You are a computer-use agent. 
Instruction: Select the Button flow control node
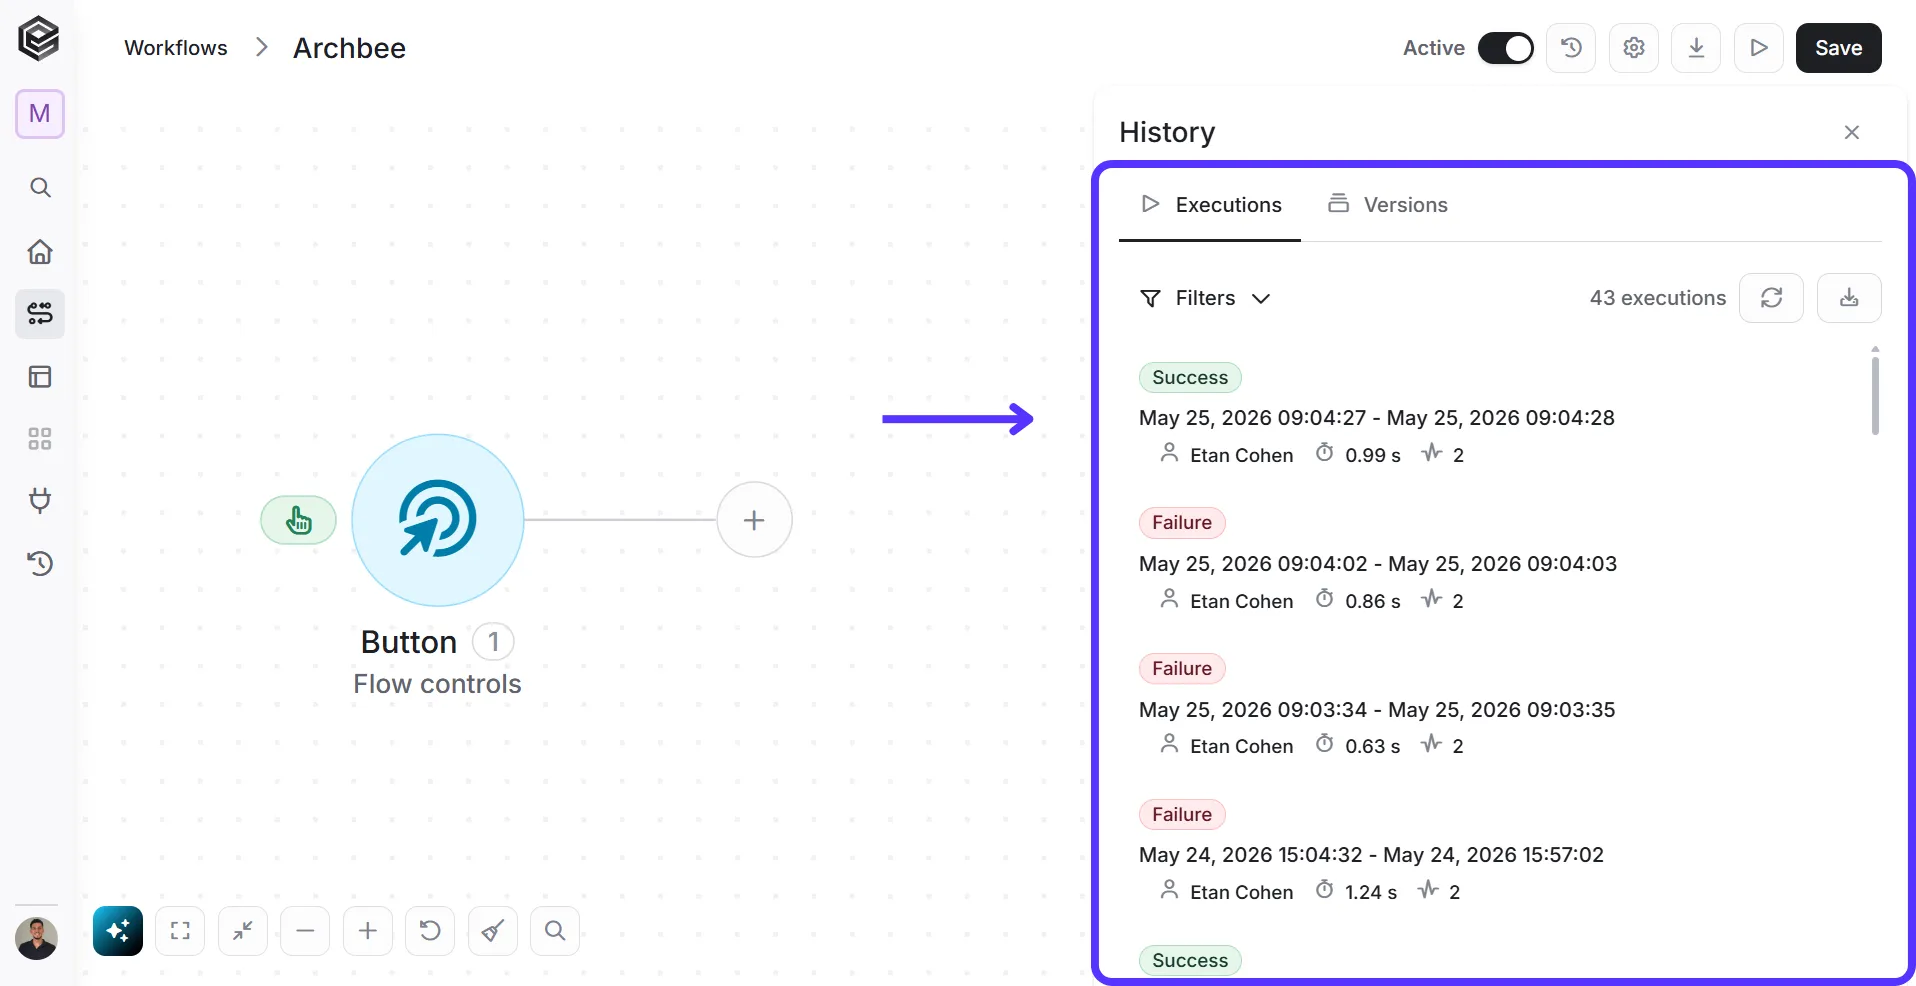point(438,520)
